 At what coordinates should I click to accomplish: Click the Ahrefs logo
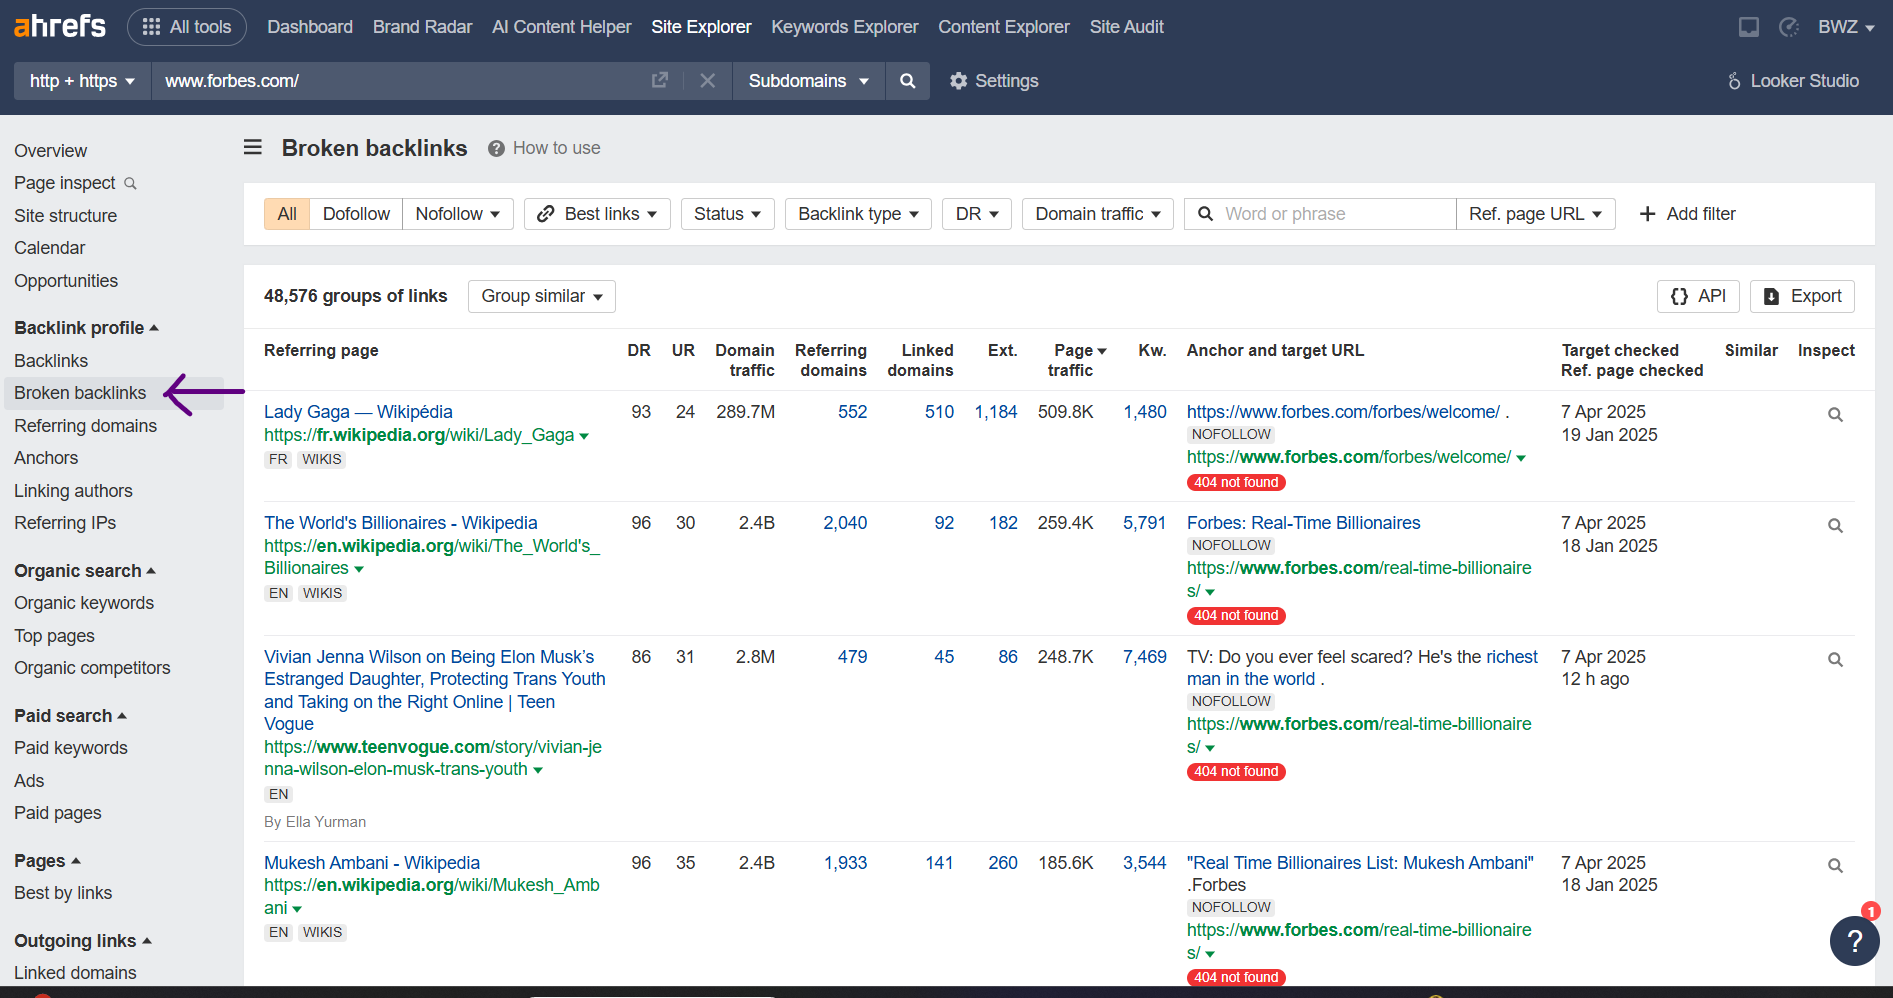(60, 26)
